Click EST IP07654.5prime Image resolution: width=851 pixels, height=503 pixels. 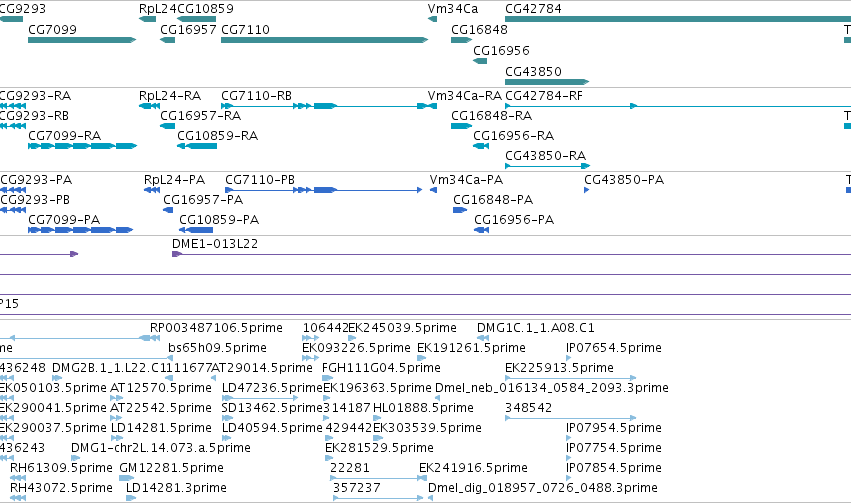613,348
